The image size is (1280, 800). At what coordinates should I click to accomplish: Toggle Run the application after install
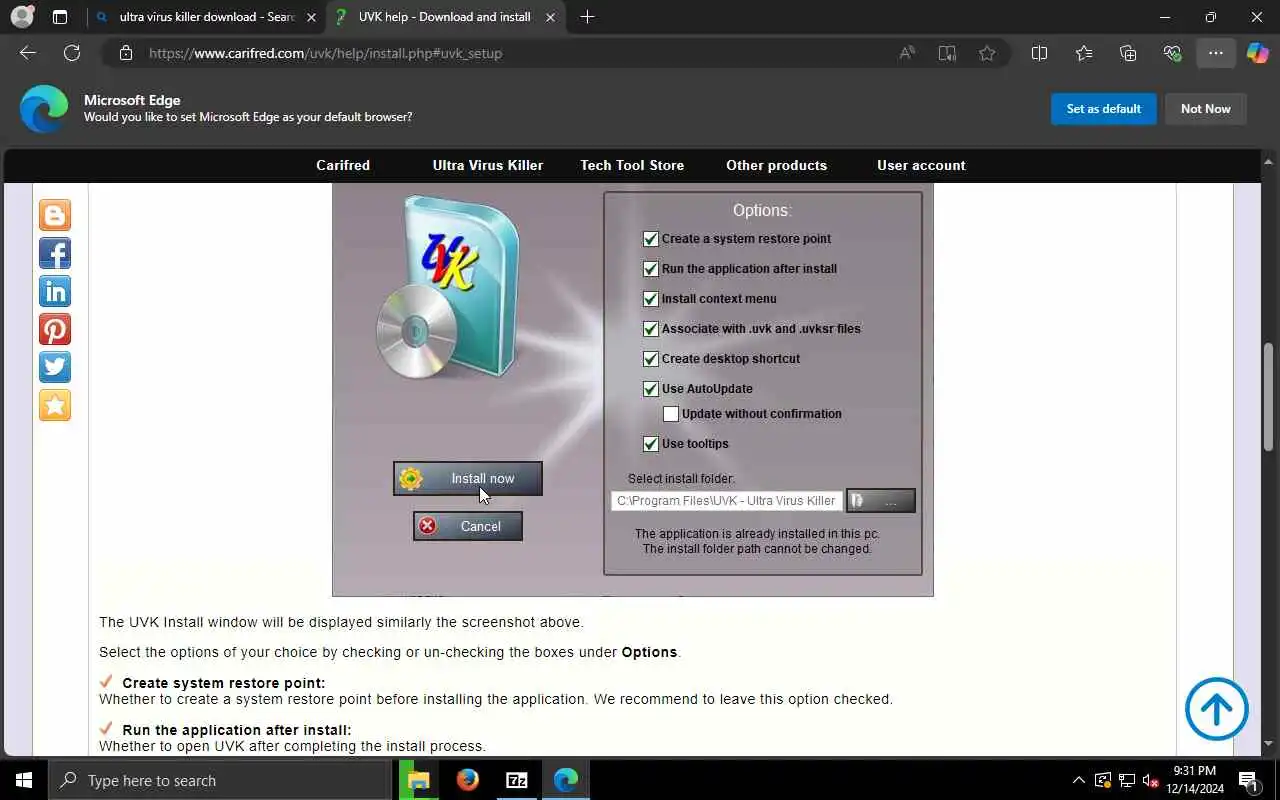651,269
